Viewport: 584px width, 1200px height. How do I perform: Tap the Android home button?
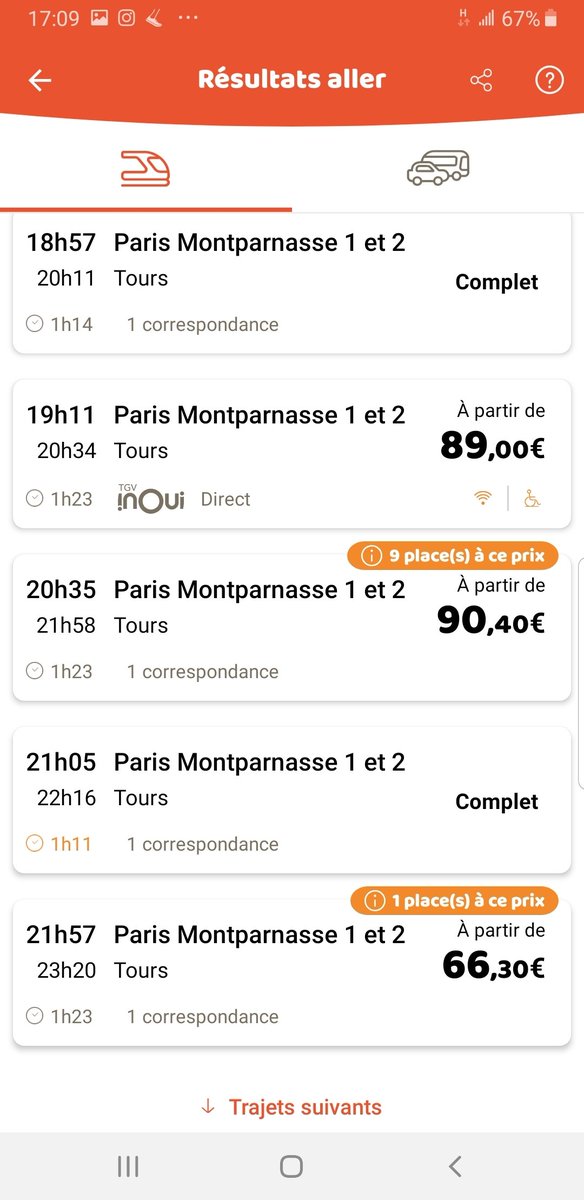291,1166
